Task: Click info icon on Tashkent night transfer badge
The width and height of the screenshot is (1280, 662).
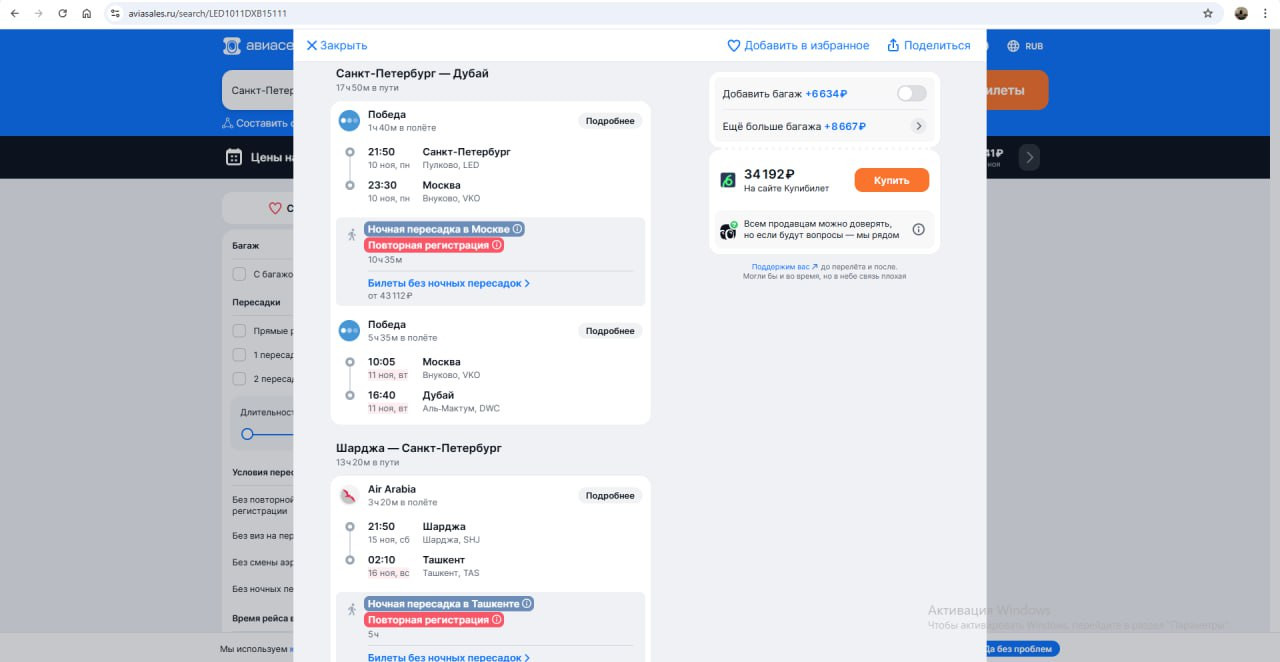Action: (x=527, y=604)
